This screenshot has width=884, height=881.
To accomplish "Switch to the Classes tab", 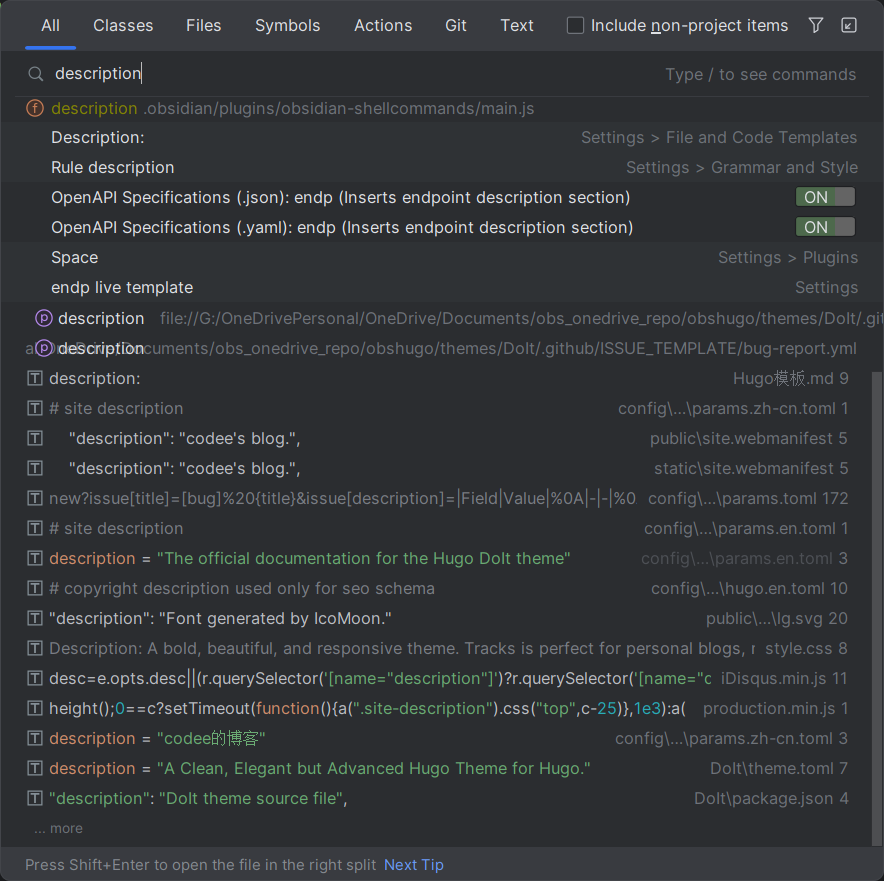I will coord(123,26).
